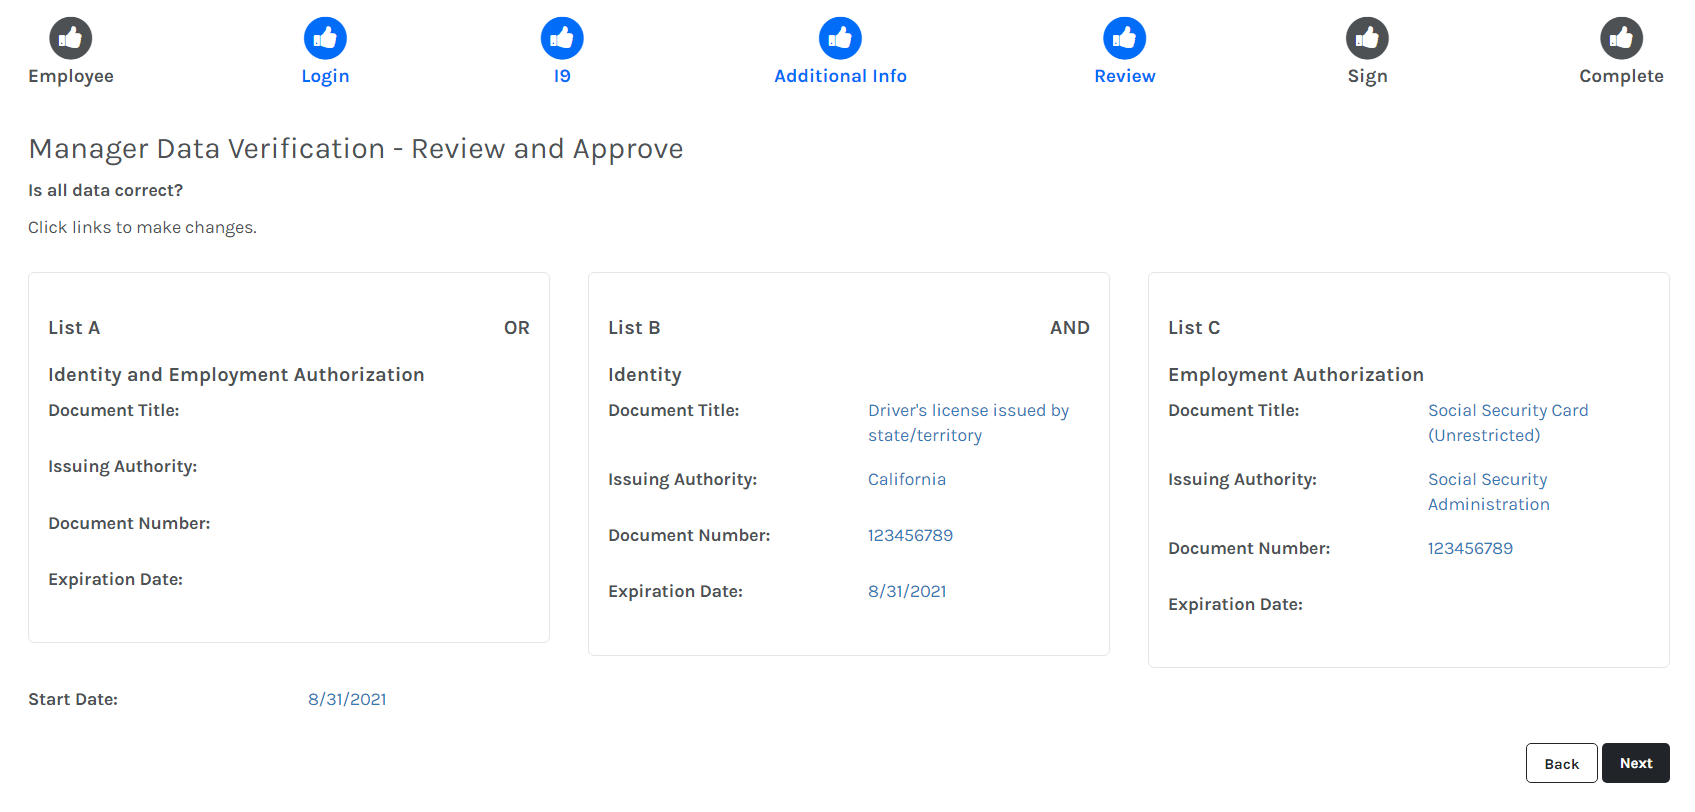
Task: Click the Complete step thumbs-up icon
Action: 1621,38
